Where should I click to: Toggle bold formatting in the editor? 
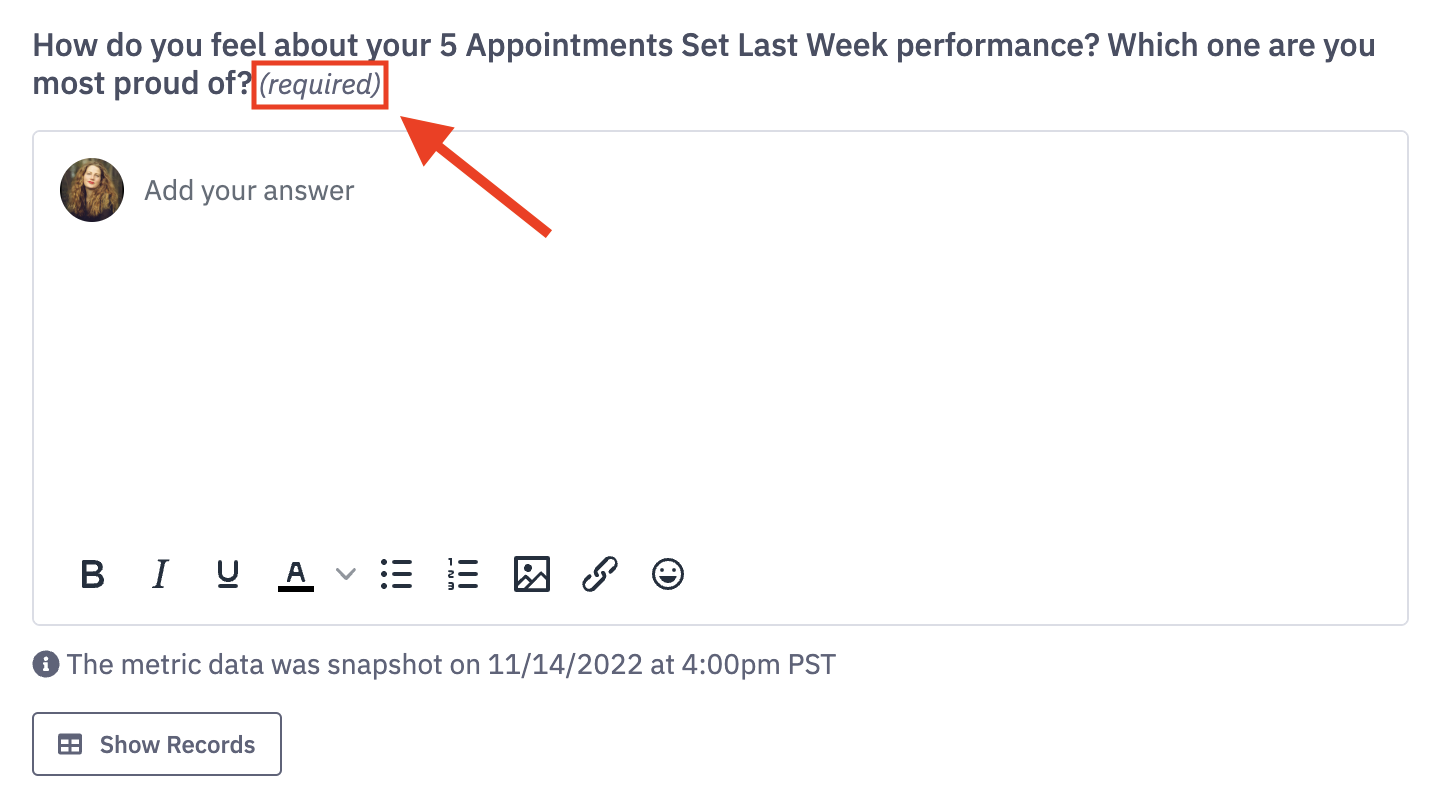93,574
